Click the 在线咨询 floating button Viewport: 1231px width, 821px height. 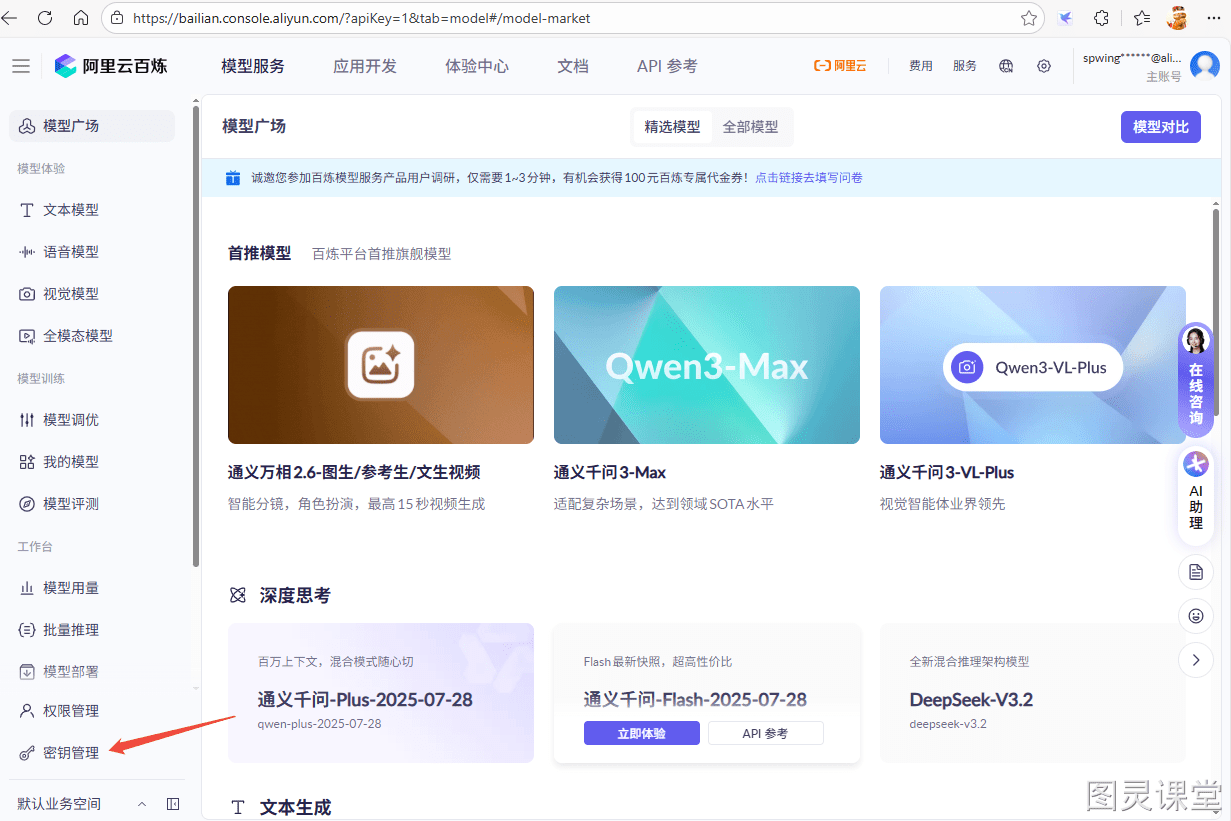(x=1196, y=380)
